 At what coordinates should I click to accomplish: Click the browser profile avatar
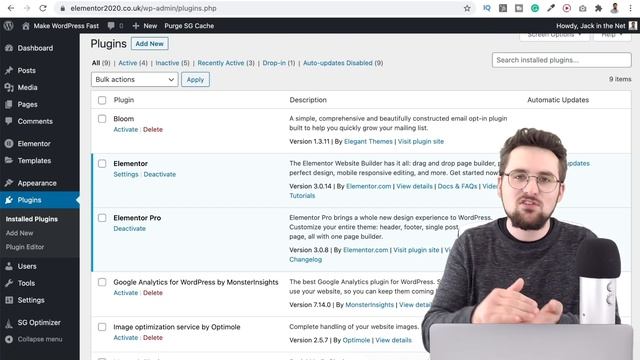point(614,8)
